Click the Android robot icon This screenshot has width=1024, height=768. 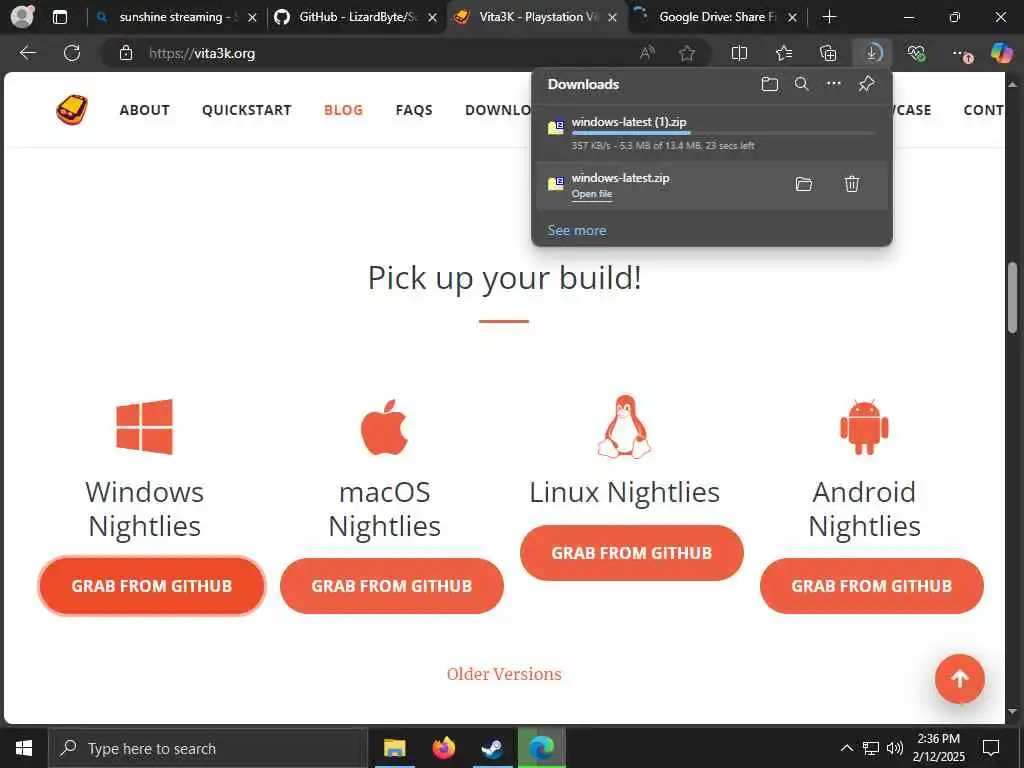click(x=864, y=428)
